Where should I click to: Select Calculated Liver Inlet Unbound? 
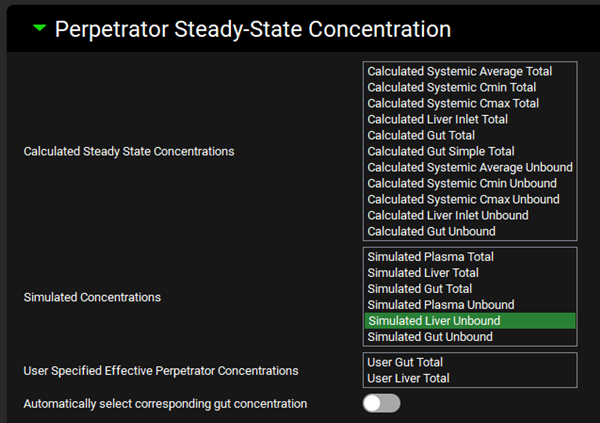pyautogui.click(x=447, y=215)
